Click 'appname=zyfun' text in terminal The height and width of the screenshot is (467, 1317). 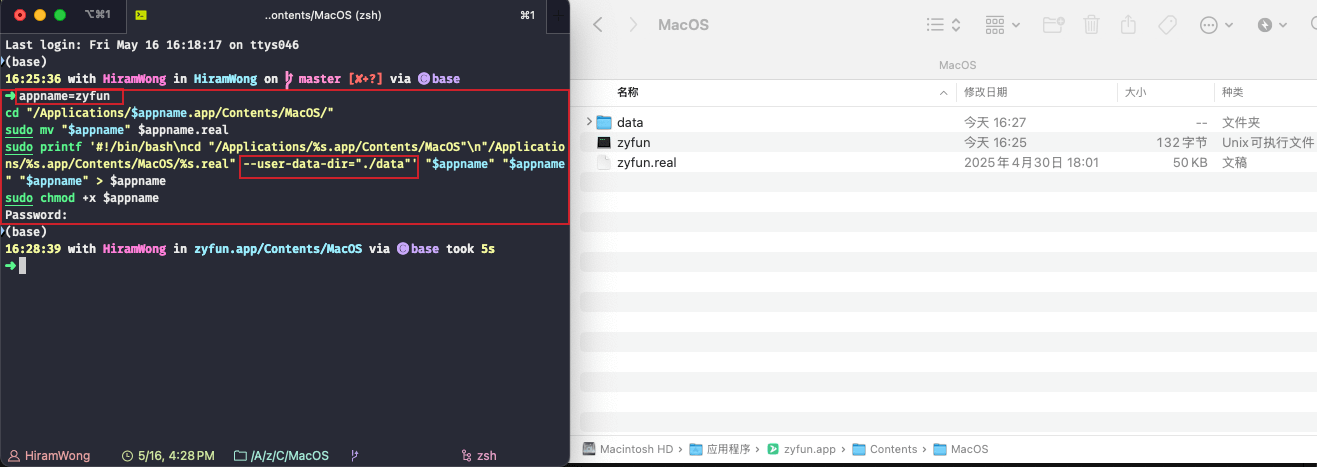[64, 96]
